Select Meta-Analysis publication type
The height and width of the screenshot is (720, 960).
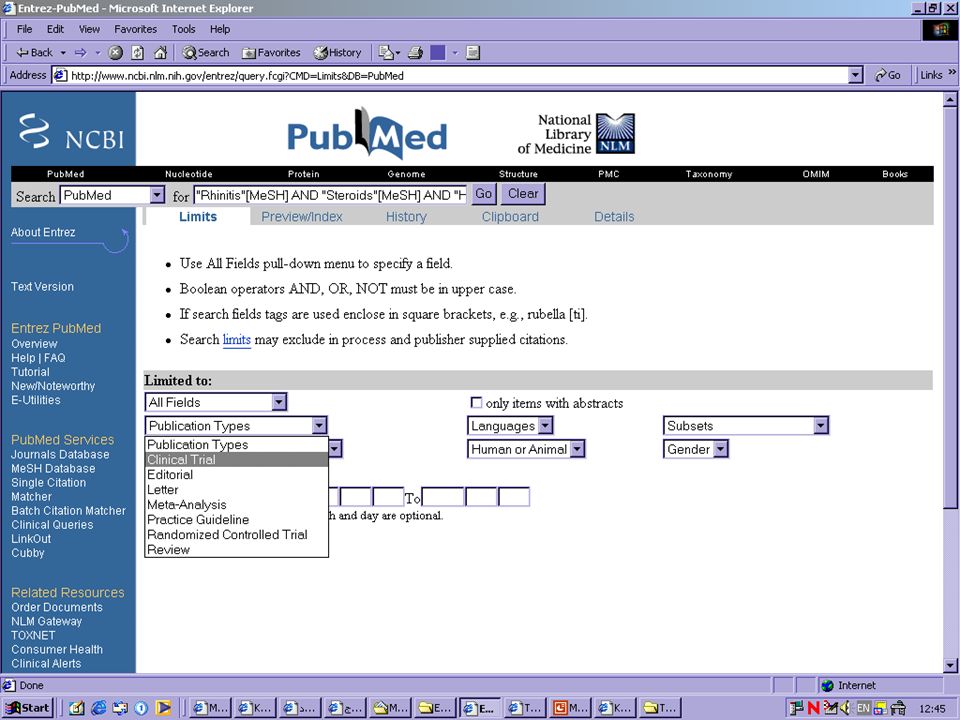(236, 504)
